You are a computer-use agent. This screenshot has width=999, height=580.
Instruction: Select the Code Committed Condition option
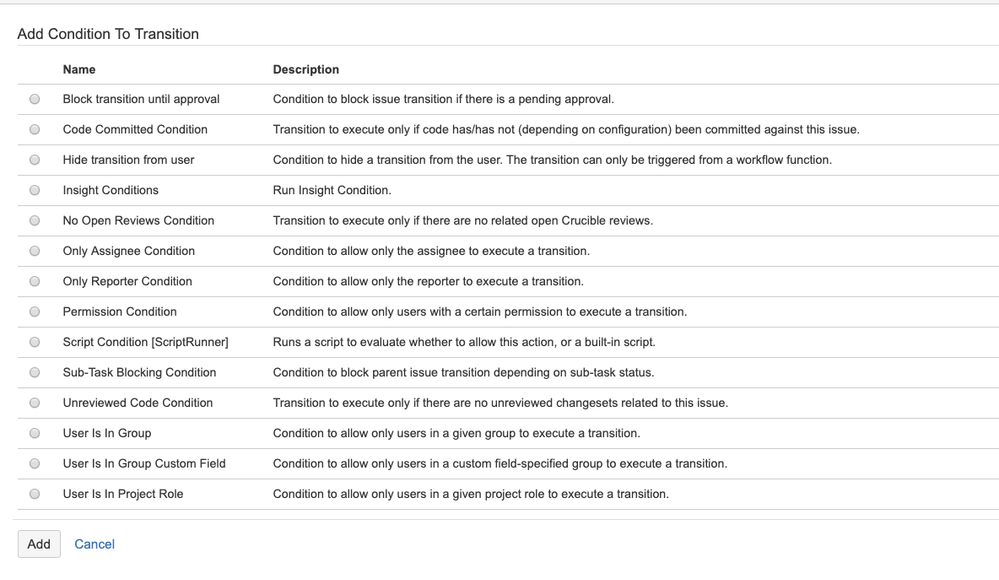coord(34,129)
